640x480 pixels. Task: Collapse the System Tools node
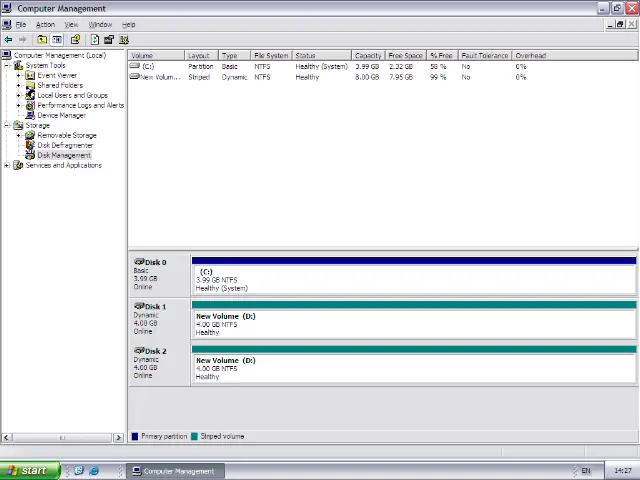pyautogui.click(x=7, y=65)
